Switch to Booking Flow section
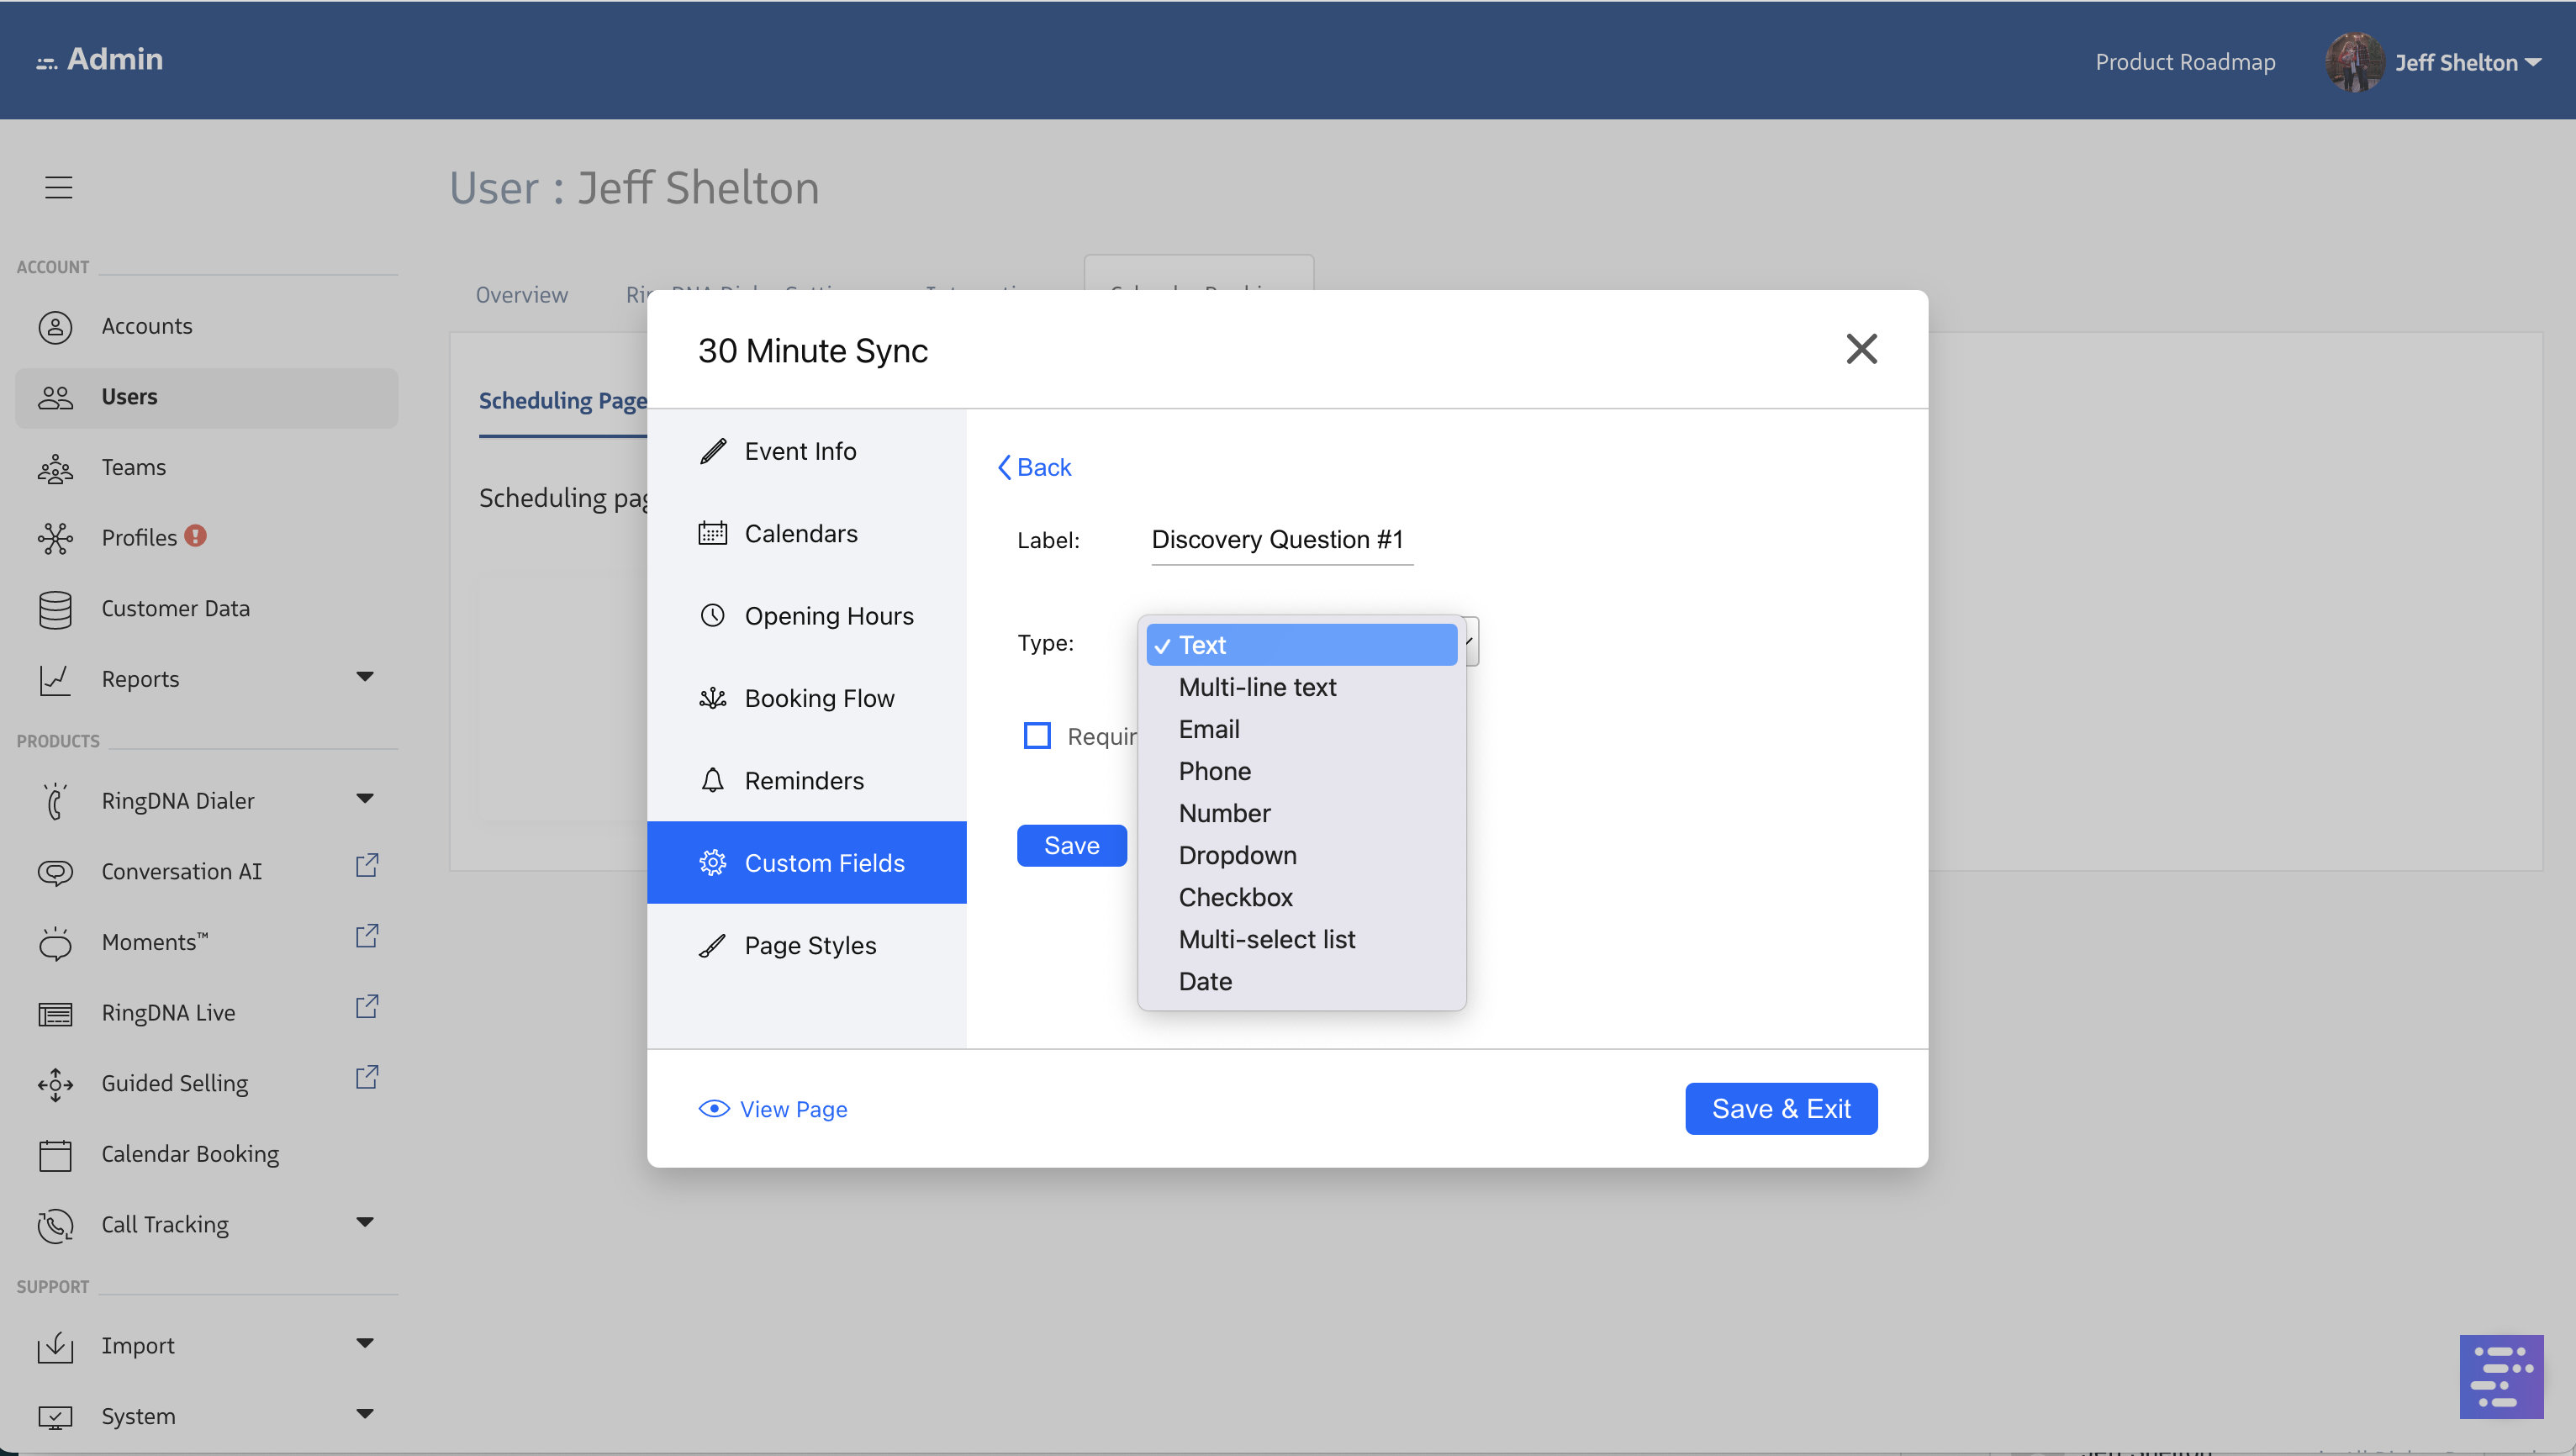Image resolution: width=2576 pixels, height=1456 pixels. [818, 698]
